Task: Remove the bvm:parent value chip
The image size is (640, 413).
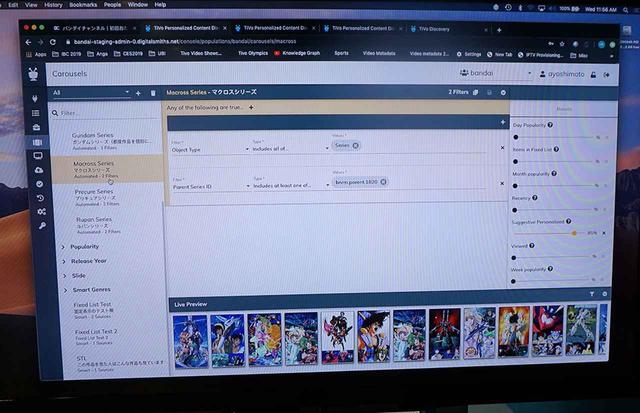Action: pyautogui.click(x=383, y=182)
